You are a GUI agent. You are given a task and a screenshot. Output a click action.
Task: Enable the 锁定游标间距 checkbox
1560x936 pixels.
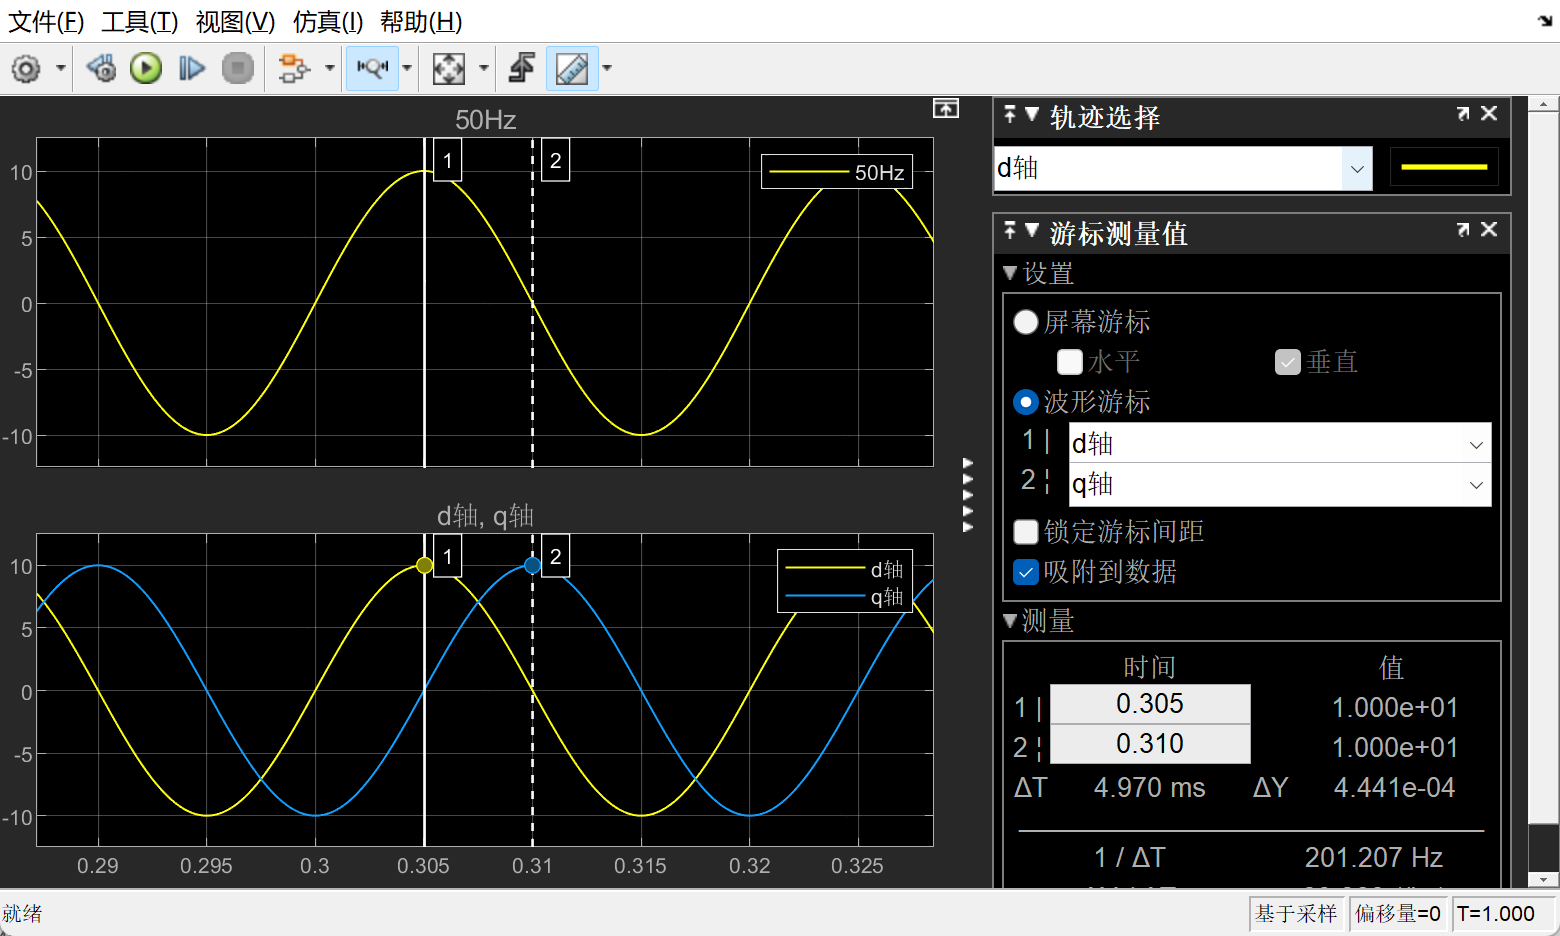coord(1026,532)
